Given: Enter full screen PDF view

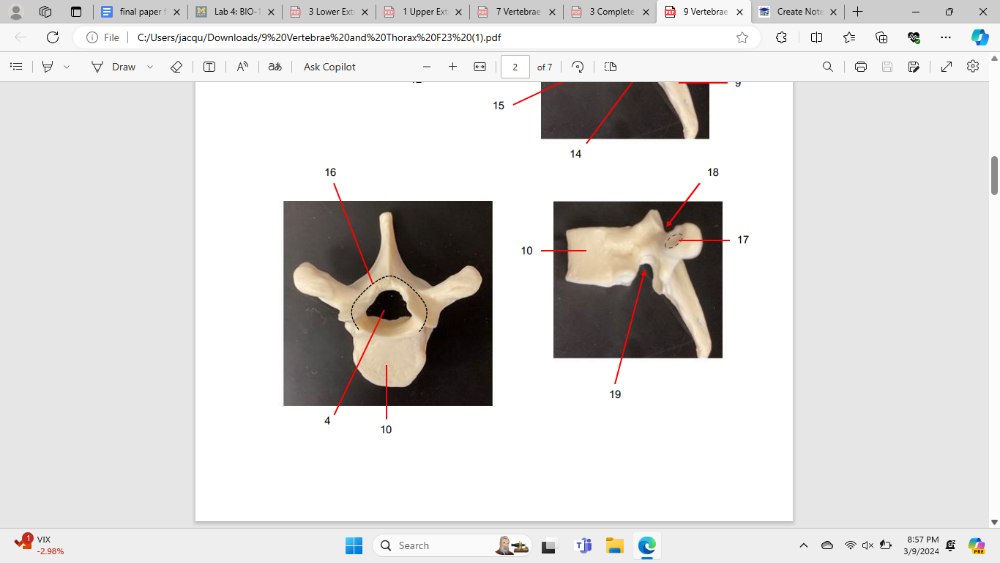Looking at the screenshot, I should (946, 67).
